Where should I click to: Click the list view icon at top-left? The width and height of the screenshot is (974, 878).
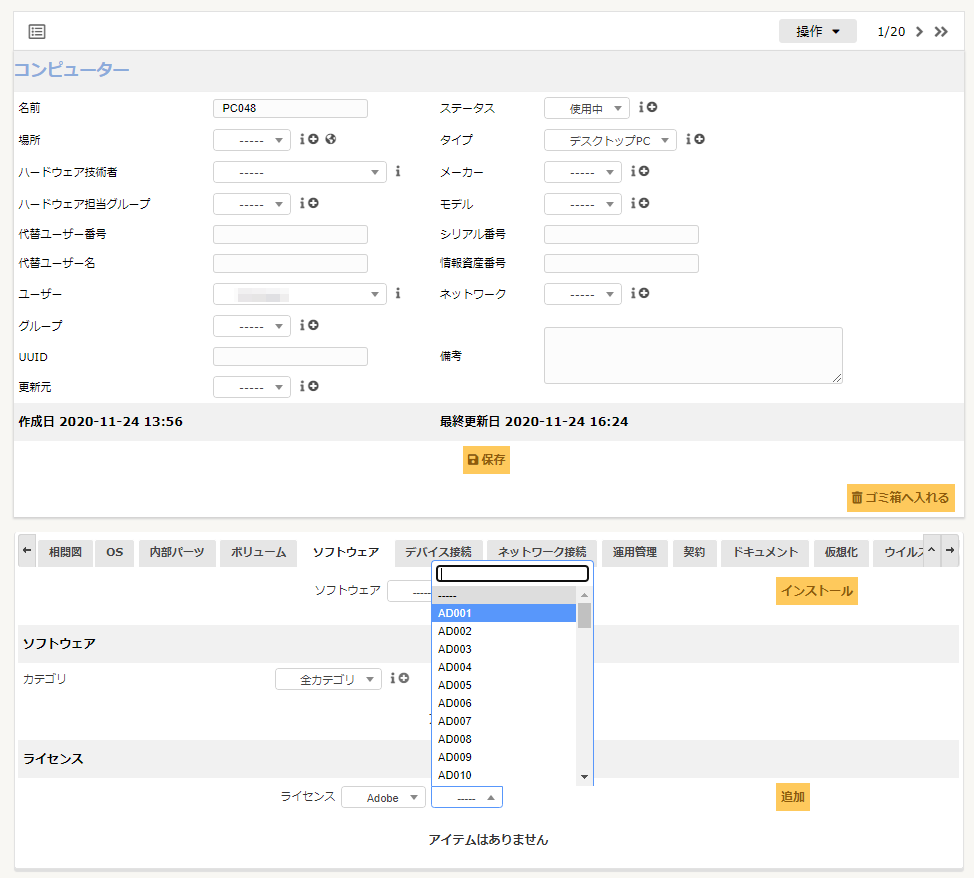point(37,32)
